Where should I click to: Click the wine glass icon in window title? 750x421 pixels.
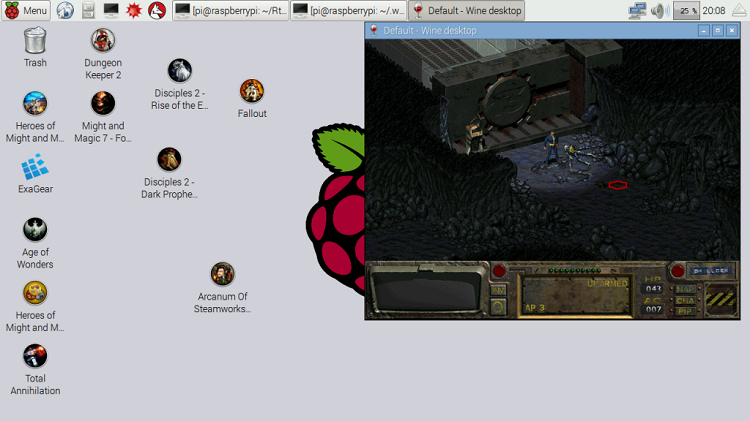tap(374, 31)
